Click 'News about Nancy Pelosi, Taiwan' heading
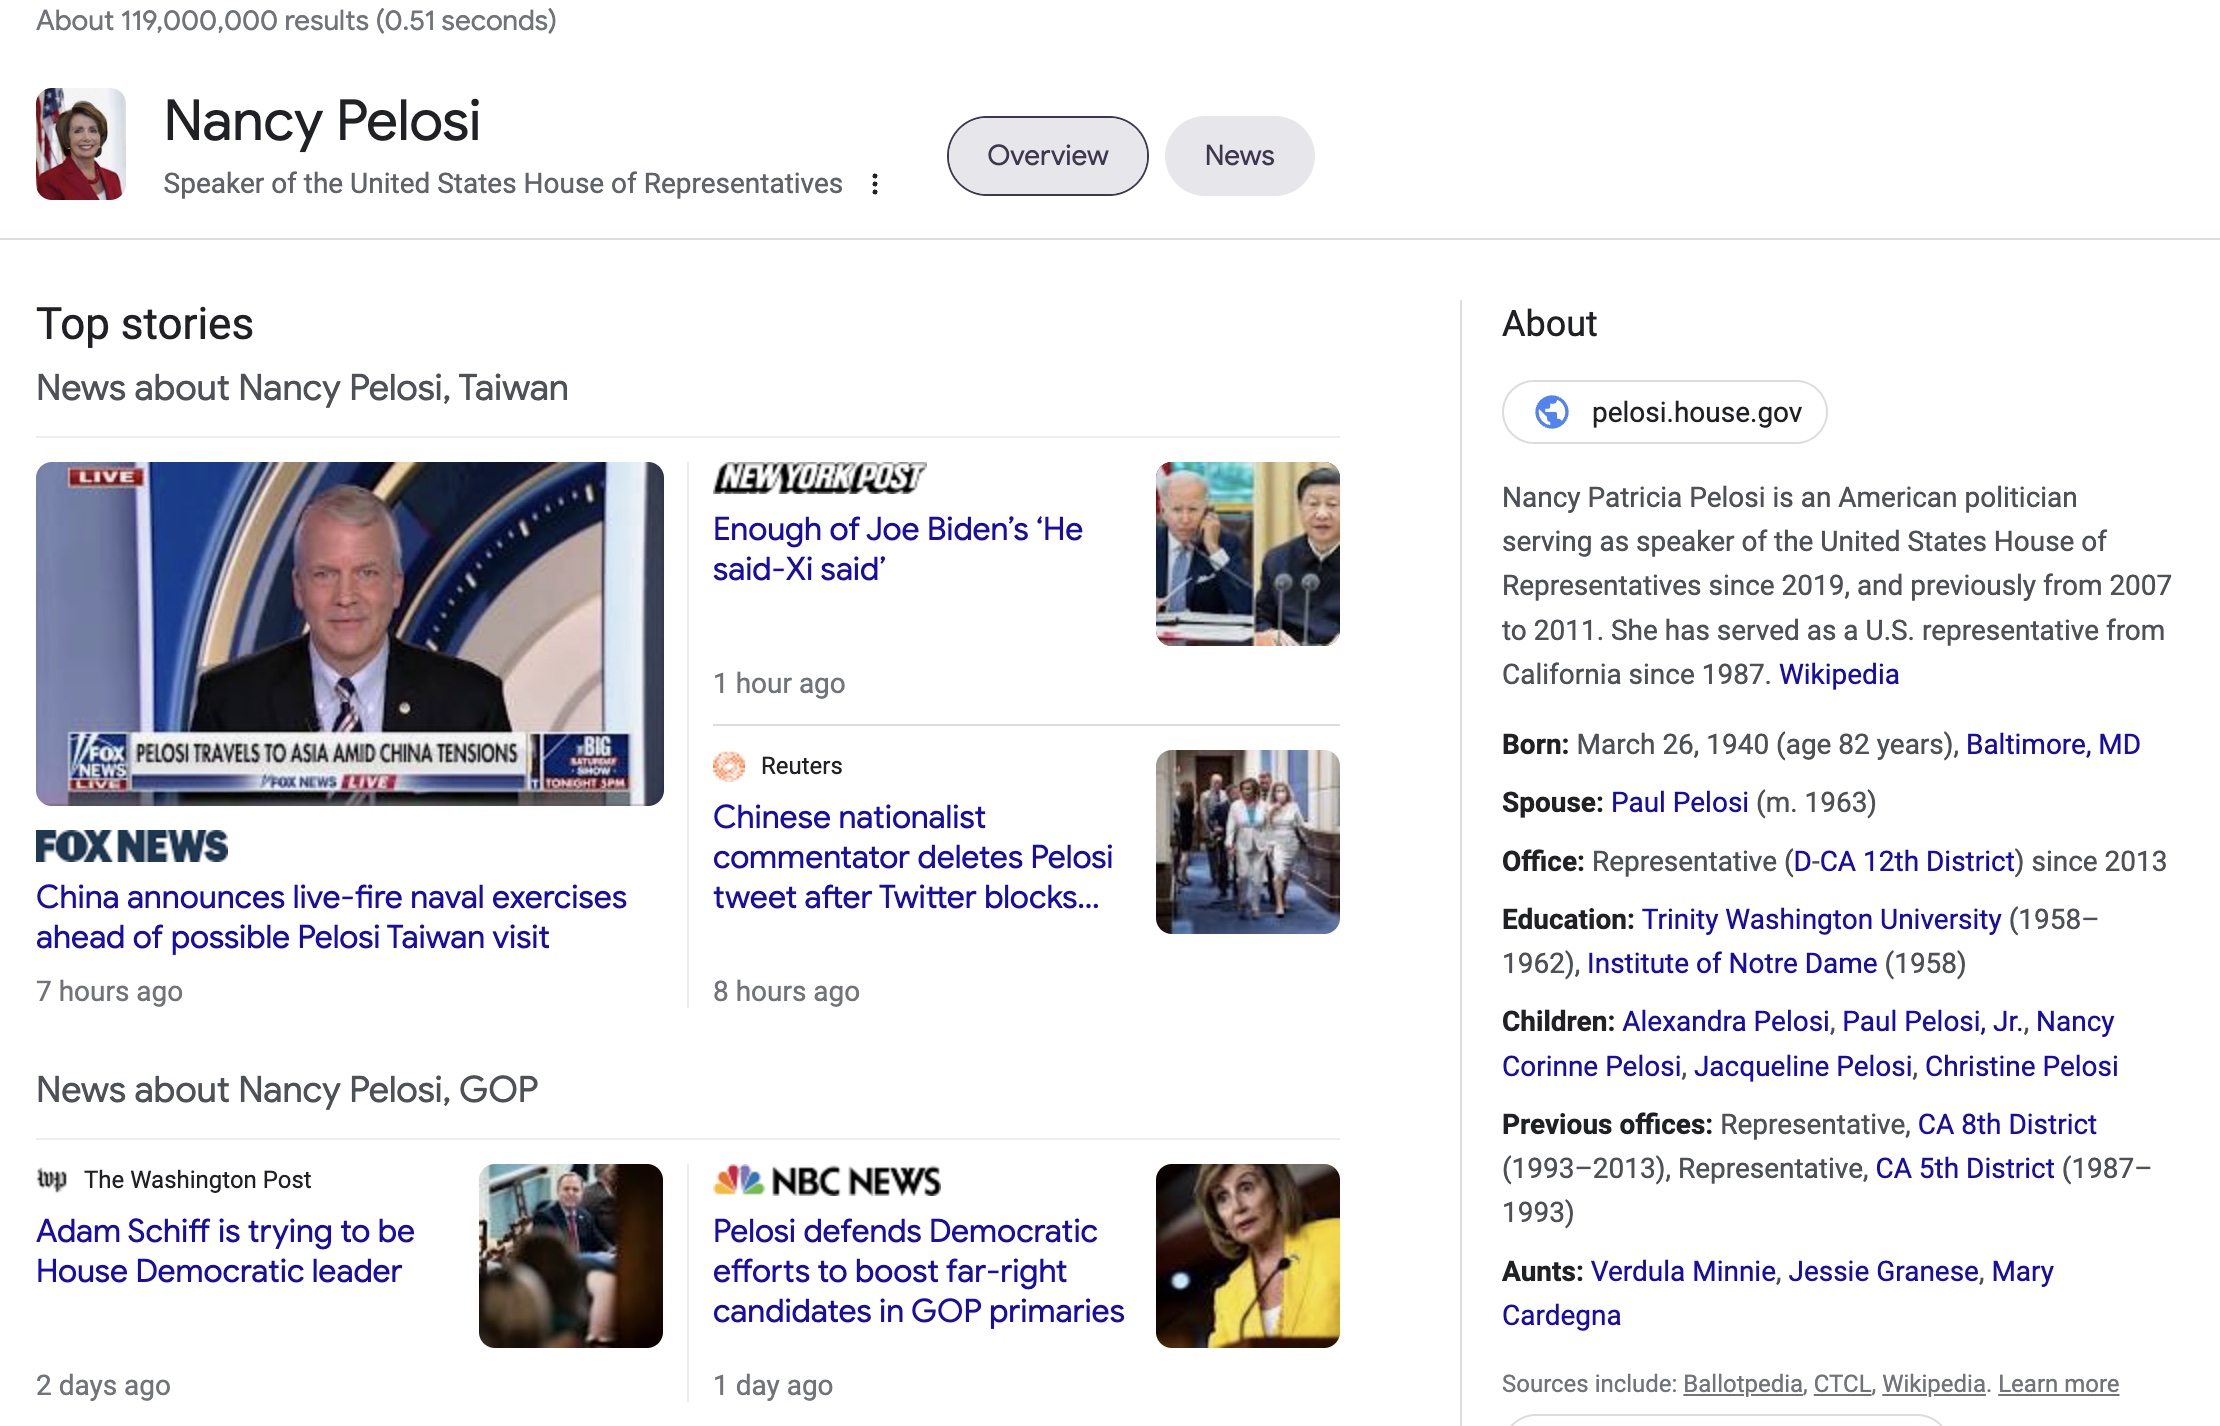The height and width of the screenshot is (1426, 2220). [x=302, y=388]
